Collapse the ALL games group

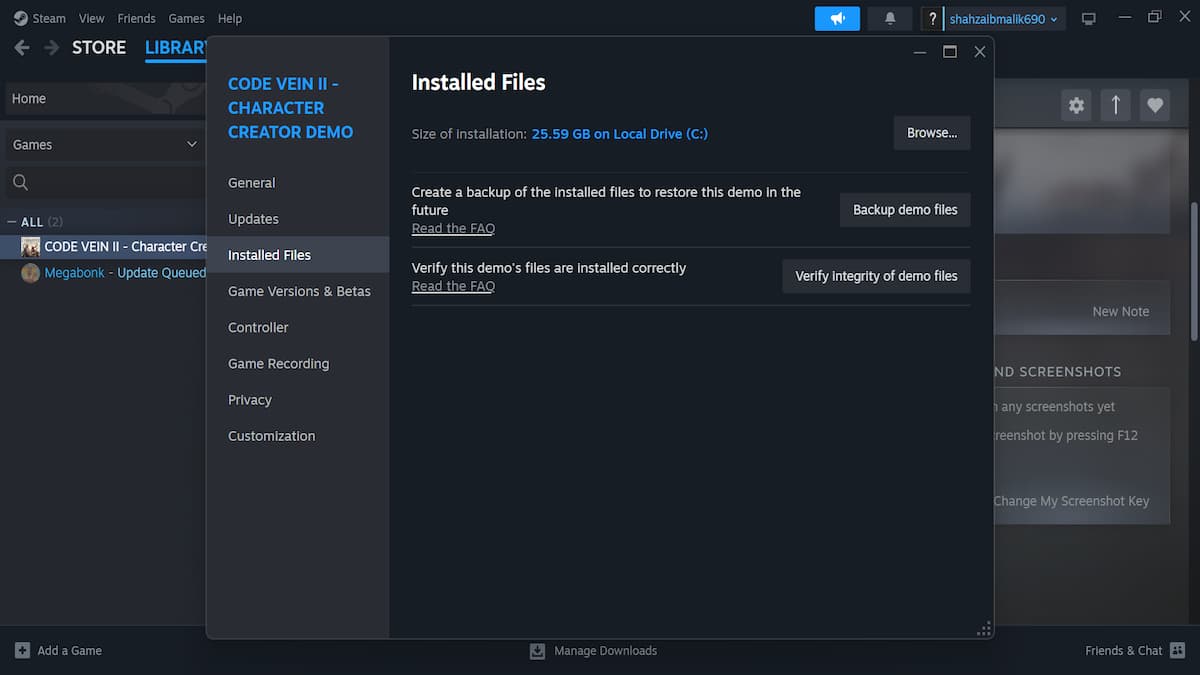click(9, 221)
